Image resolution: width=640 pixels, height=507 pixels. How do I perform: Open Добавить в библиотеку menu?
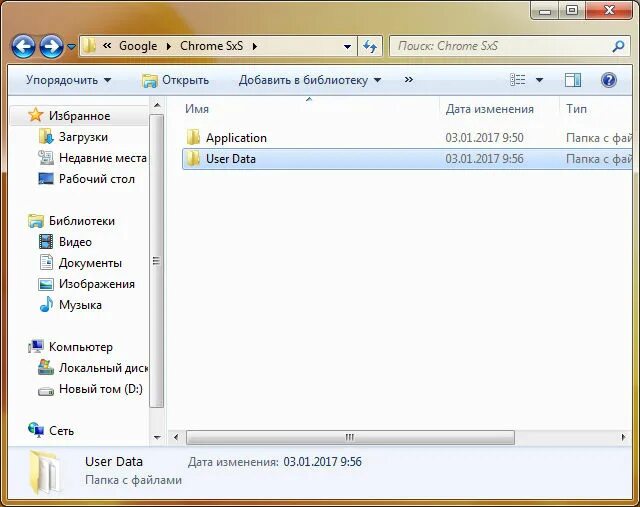(310, 80)
